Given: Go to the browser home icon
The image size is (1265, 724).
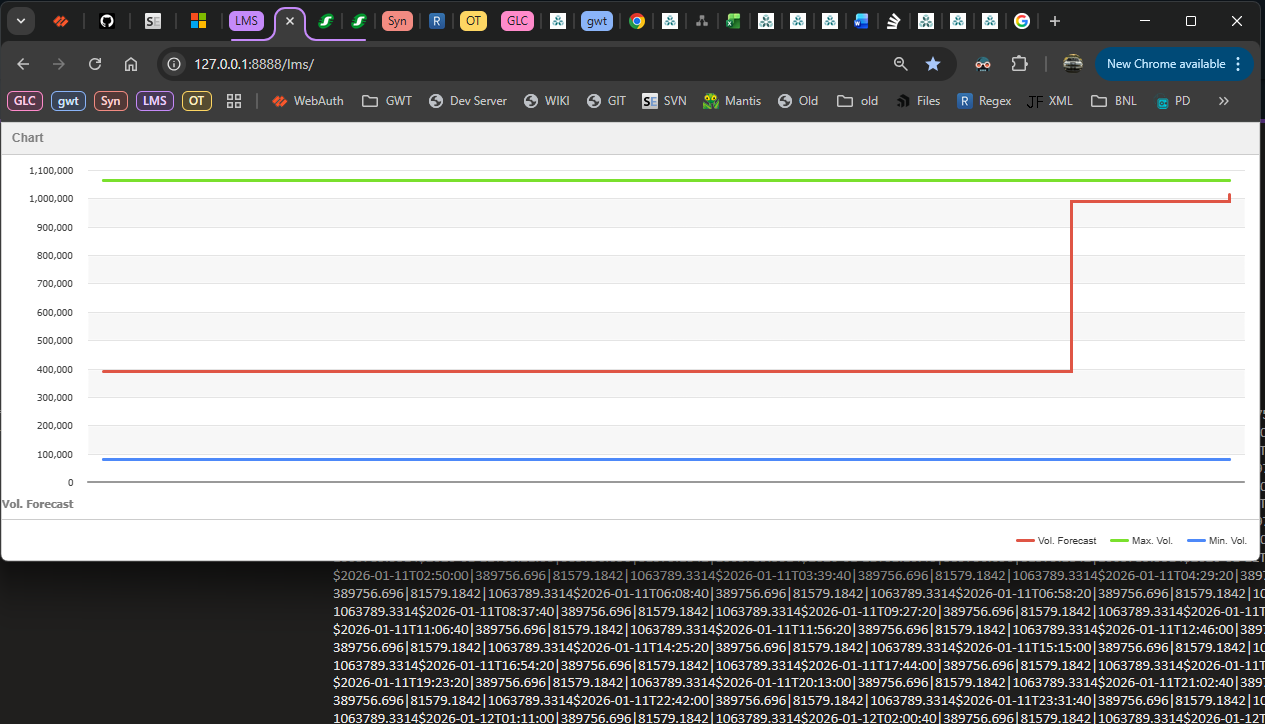Looking at the screenshot, I should pos(131,64).
